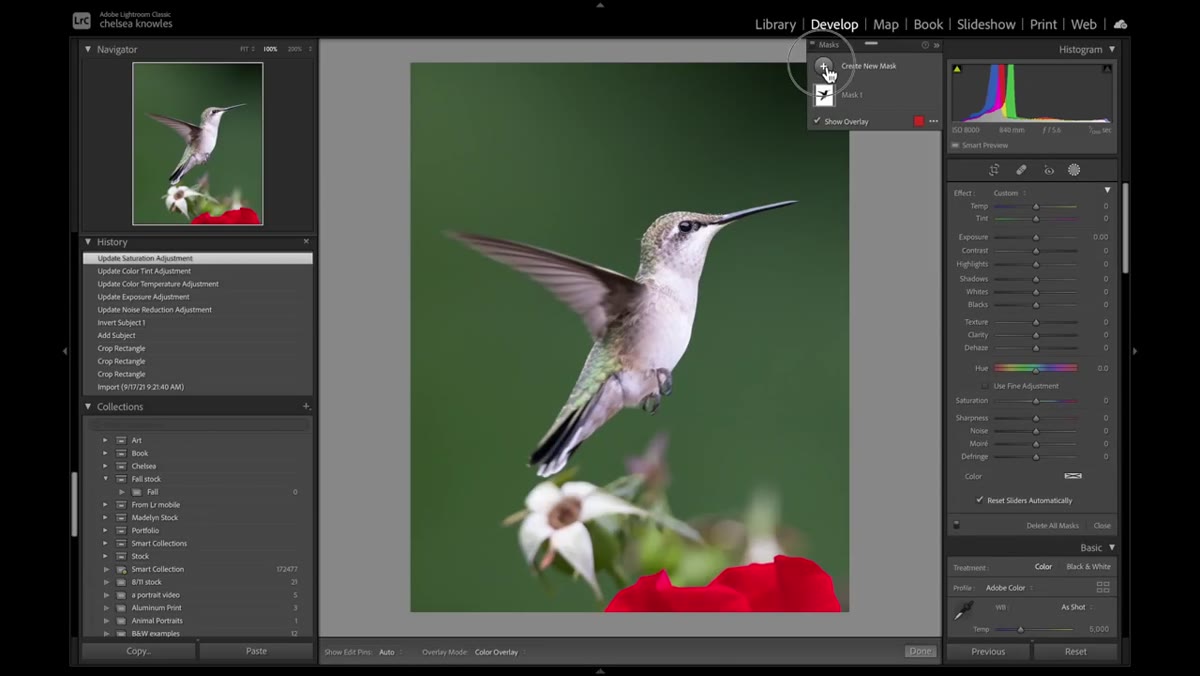Switch to the Print module

pyautogui.click(x=1043, y=24)
